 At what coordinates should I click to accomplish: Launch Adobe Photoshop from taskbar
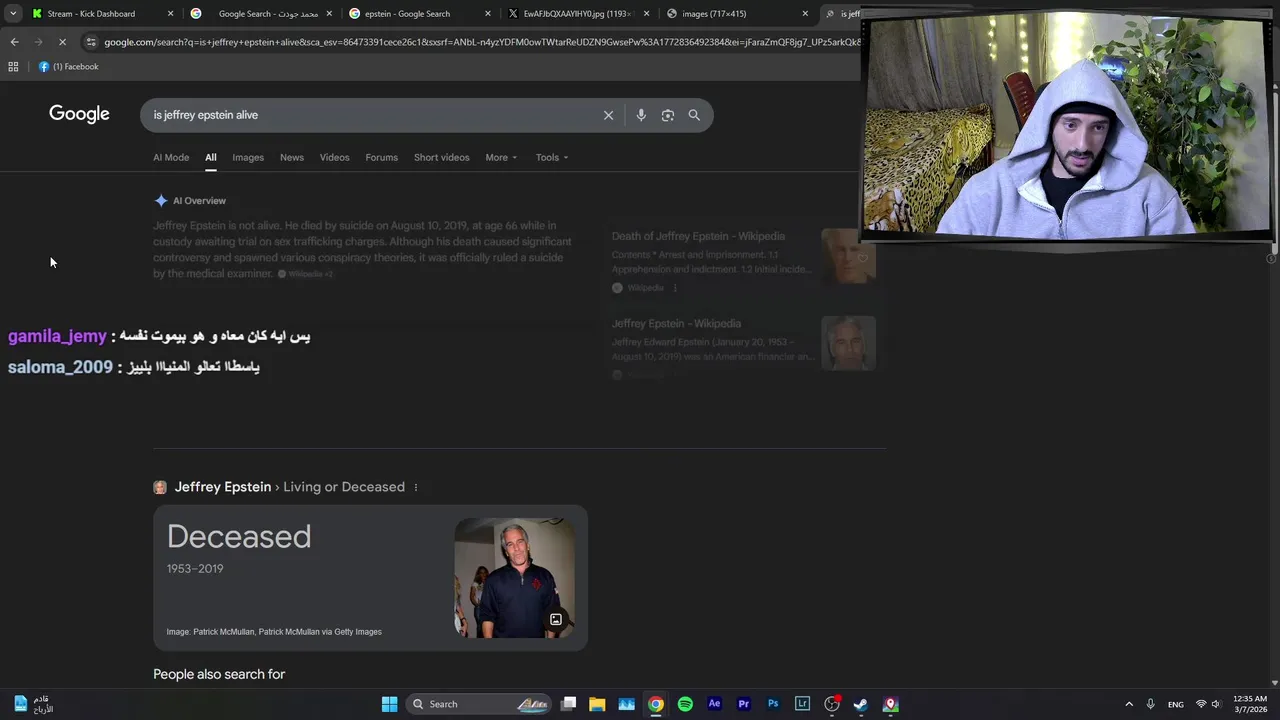(773, 704)
